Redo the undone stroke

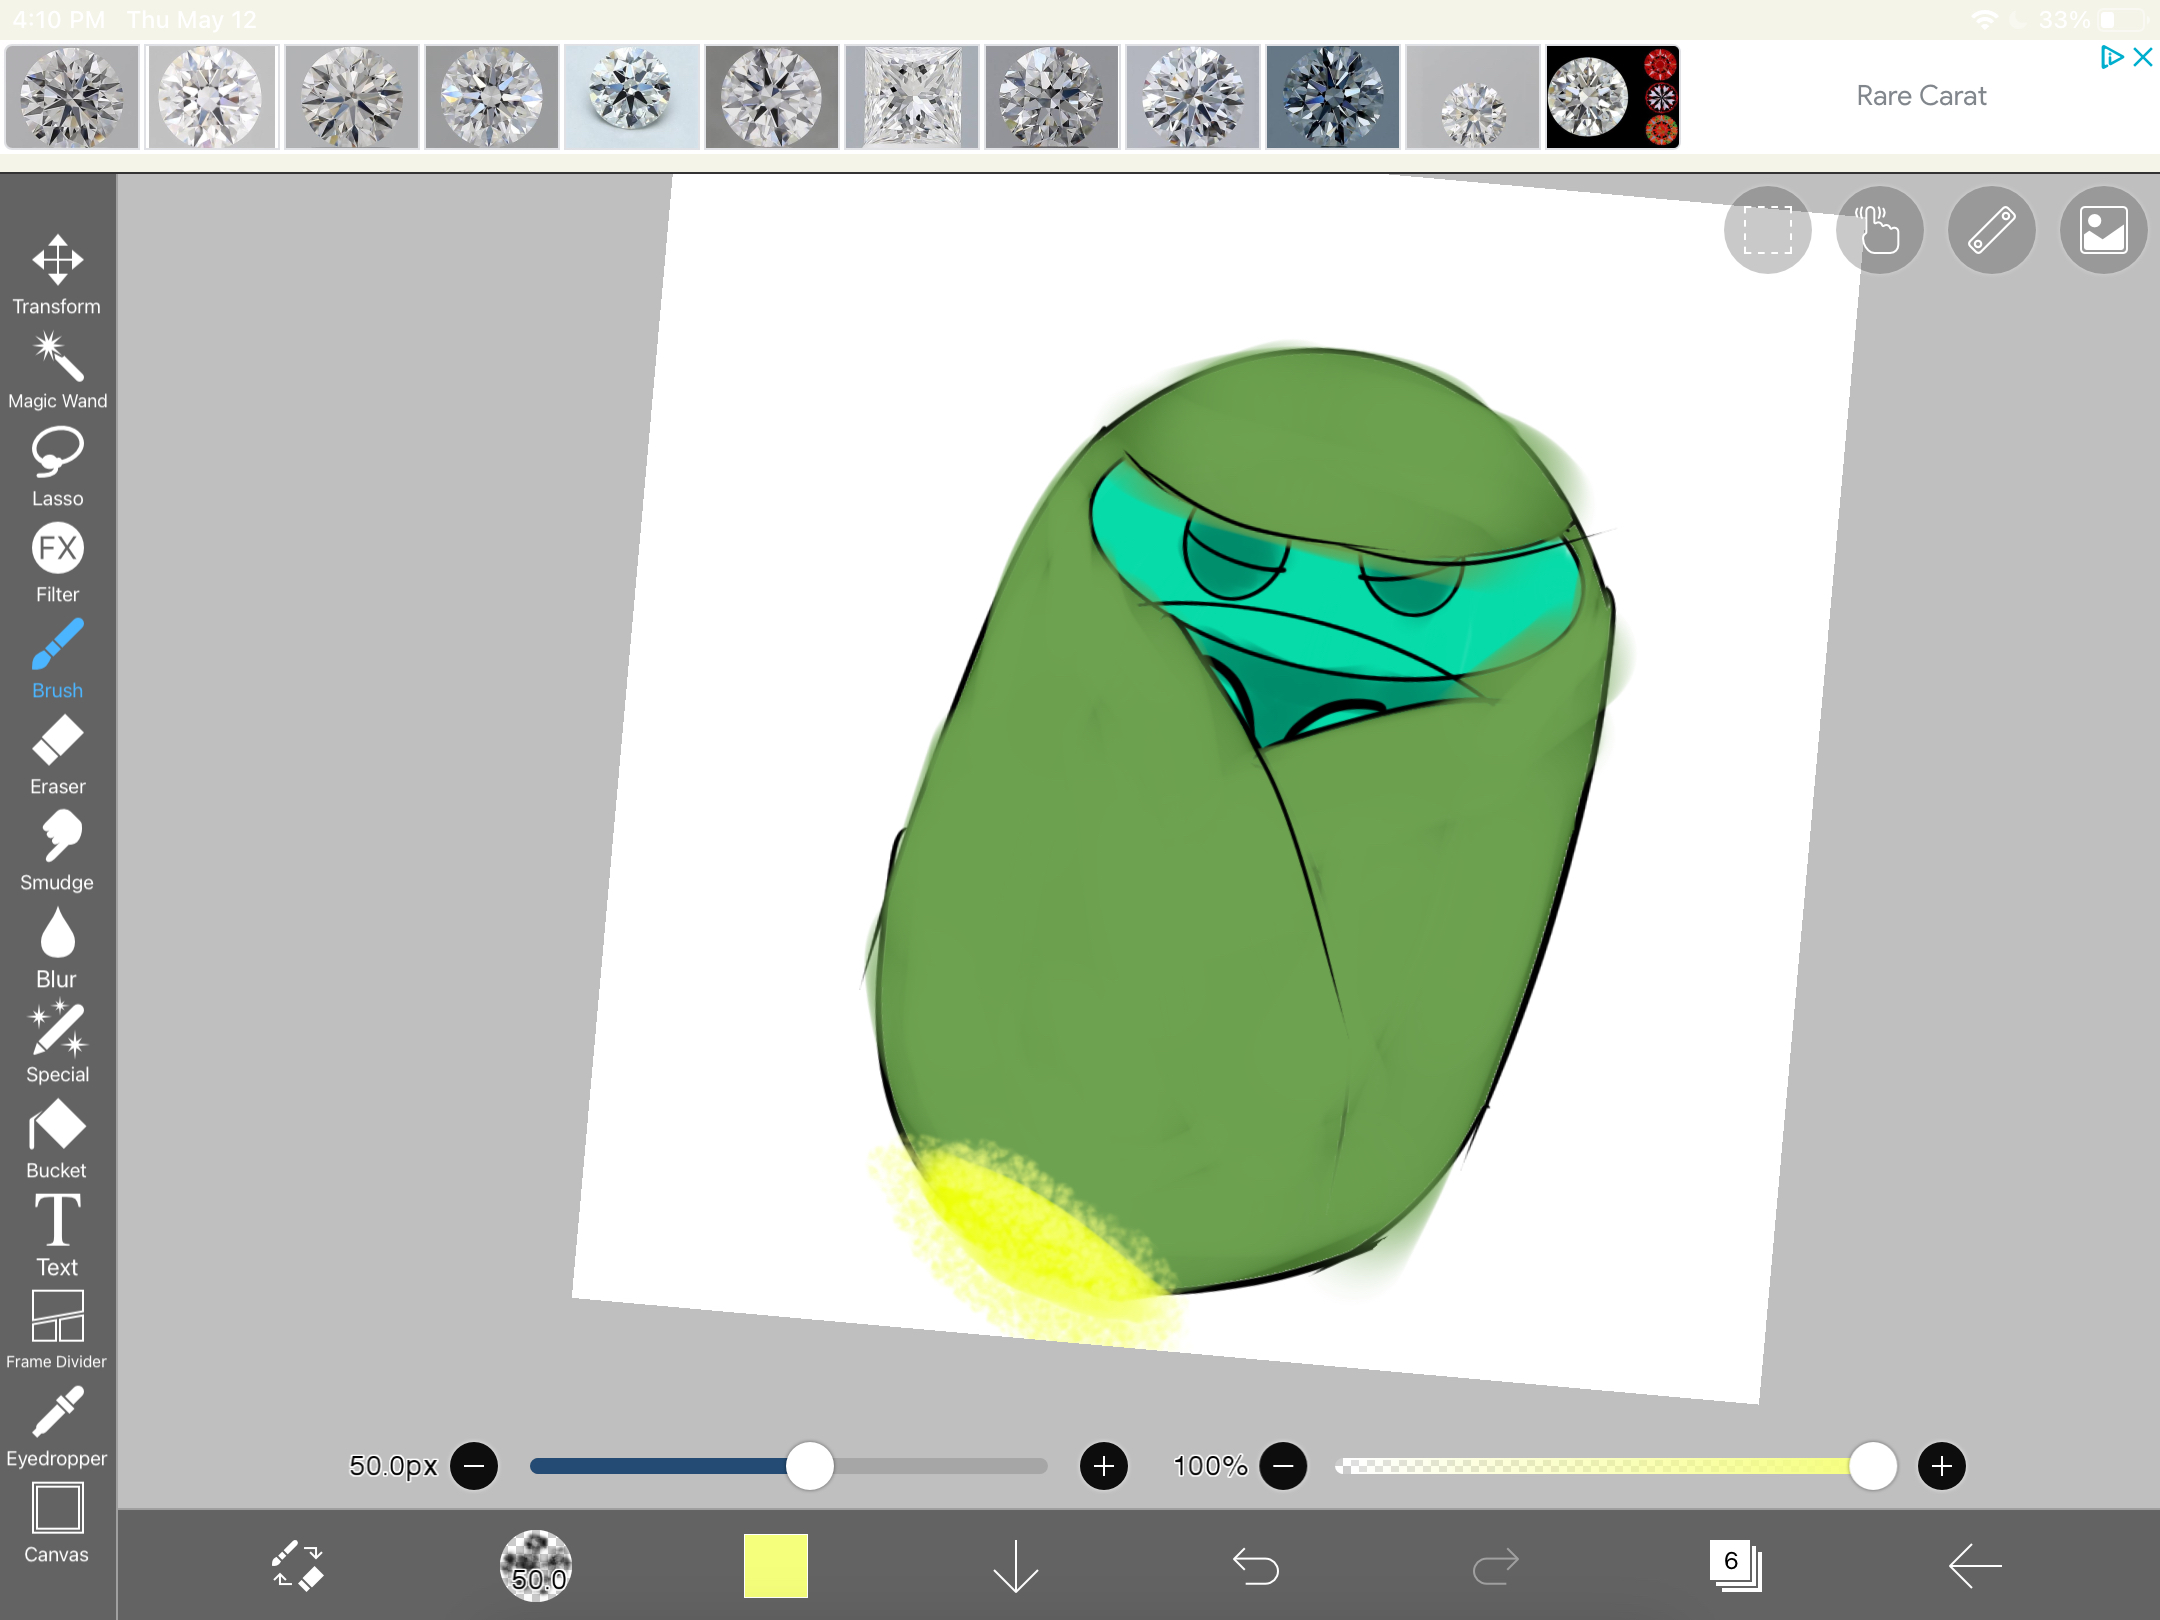pyautogui.click(x=1495, y=1565)
